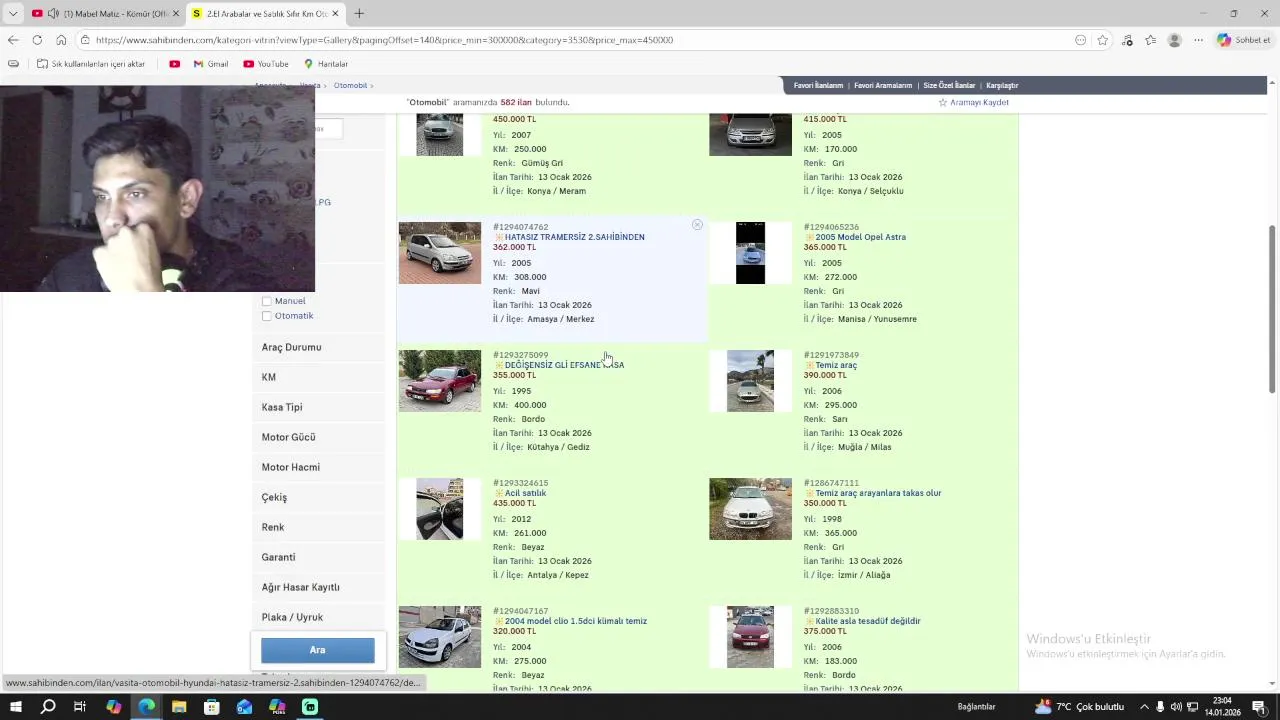Image resolution: width=1280 pixels, height=720 pixels.
Task: Remove listing with the circled X icon
Action: click(697, 225)
